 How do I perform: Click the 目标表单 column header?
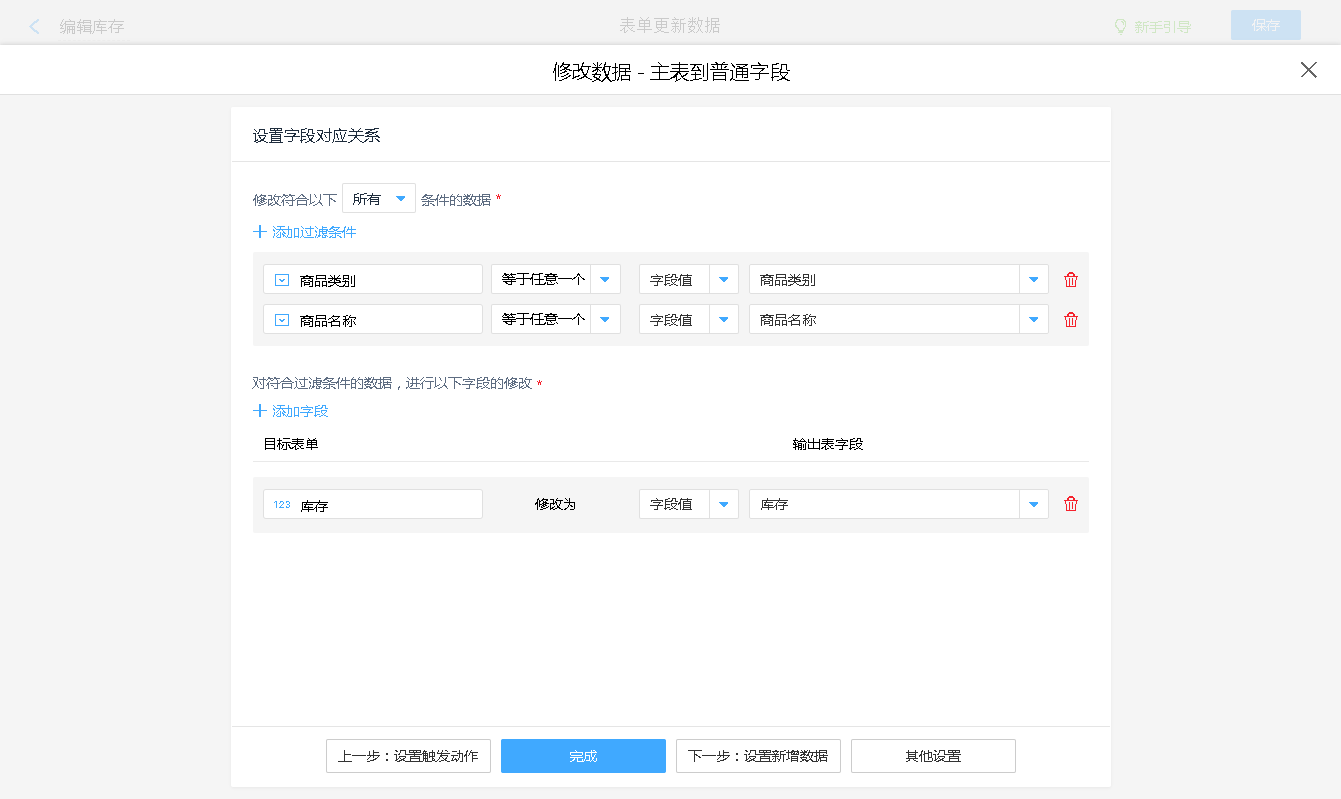[x=291, y=444]
